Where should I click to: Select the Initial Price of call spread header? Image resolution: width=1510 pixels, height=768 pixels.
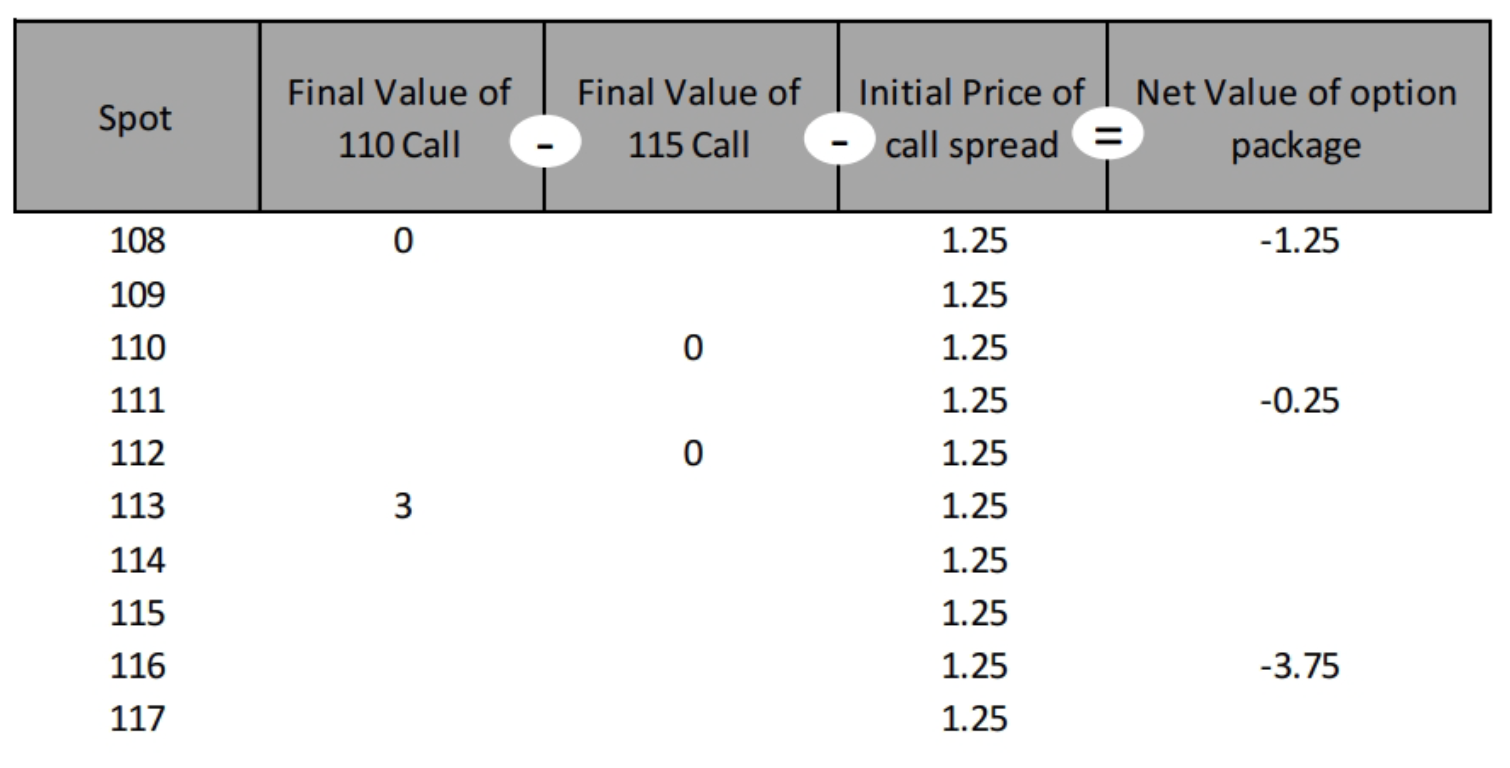click(x=972, y=120)
